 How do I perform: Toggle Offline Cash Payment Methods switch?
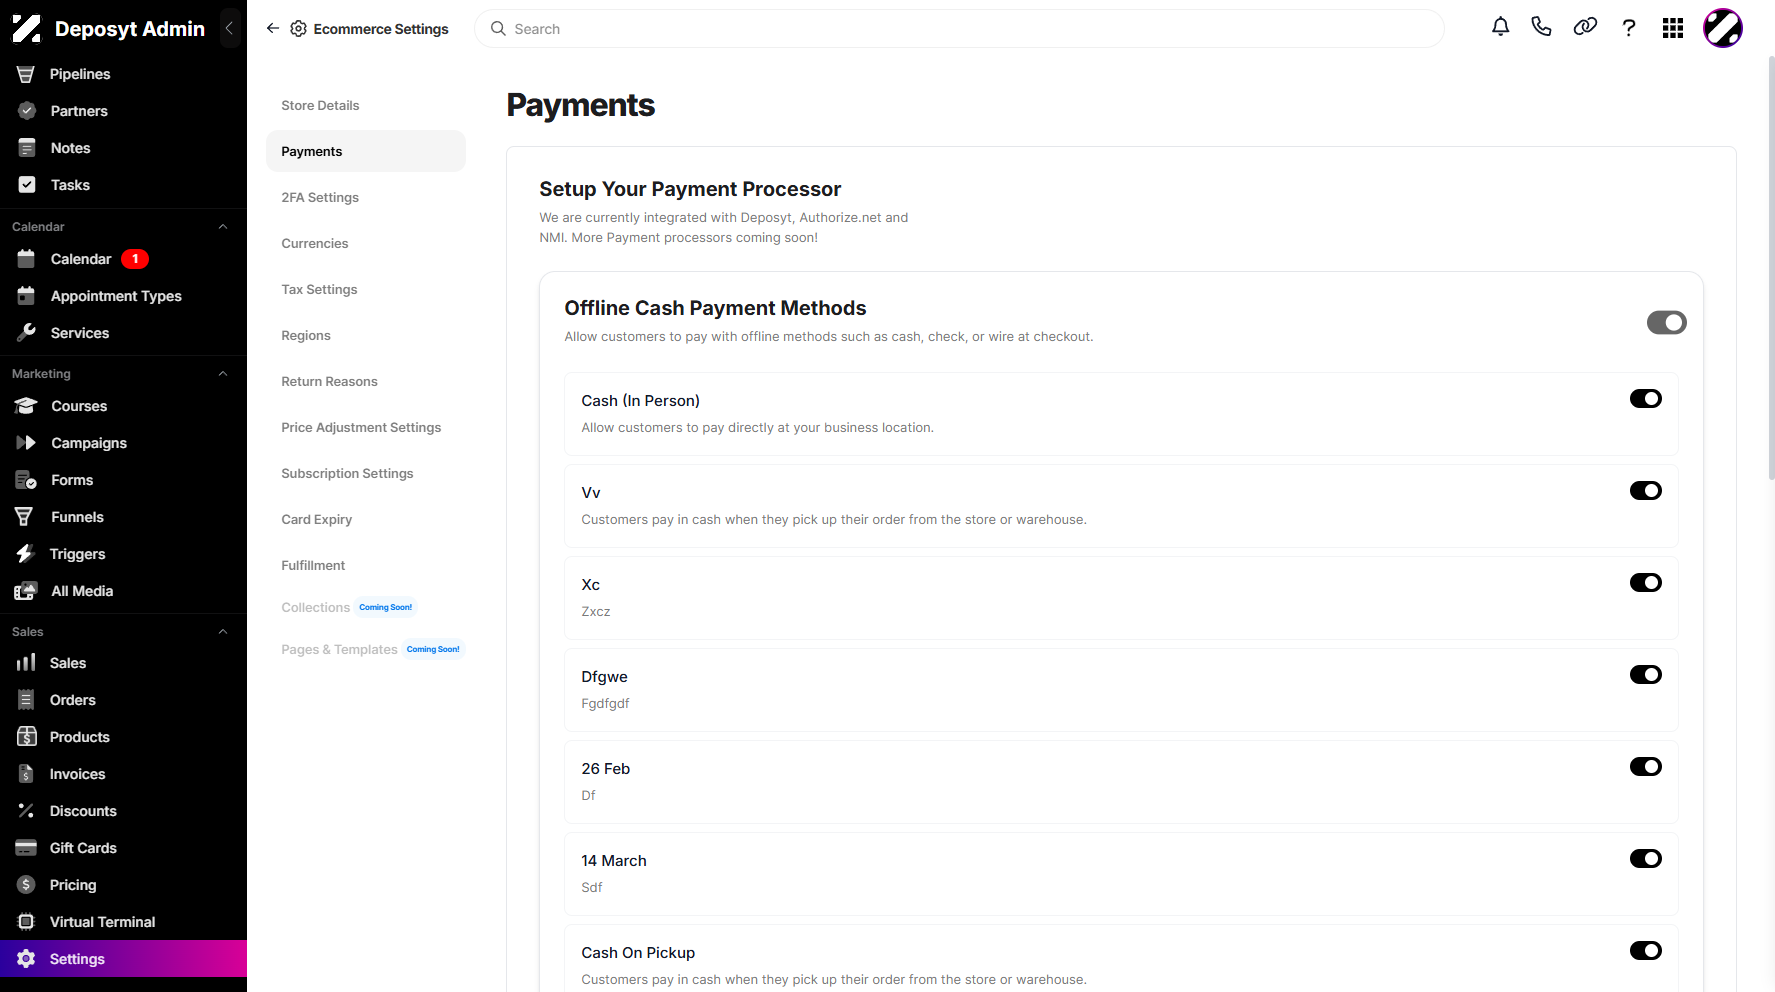pos(1666,322)
